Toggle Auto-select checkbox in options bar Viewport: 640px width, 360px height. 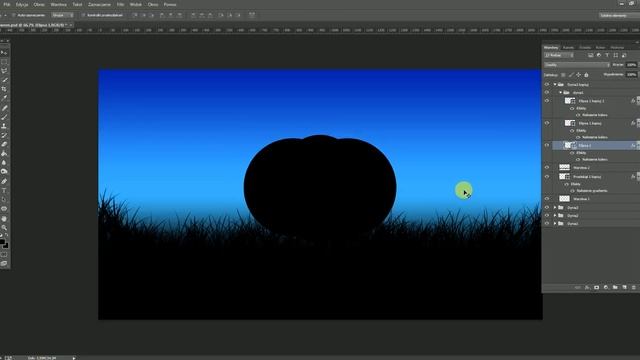(x=13, y=15)
